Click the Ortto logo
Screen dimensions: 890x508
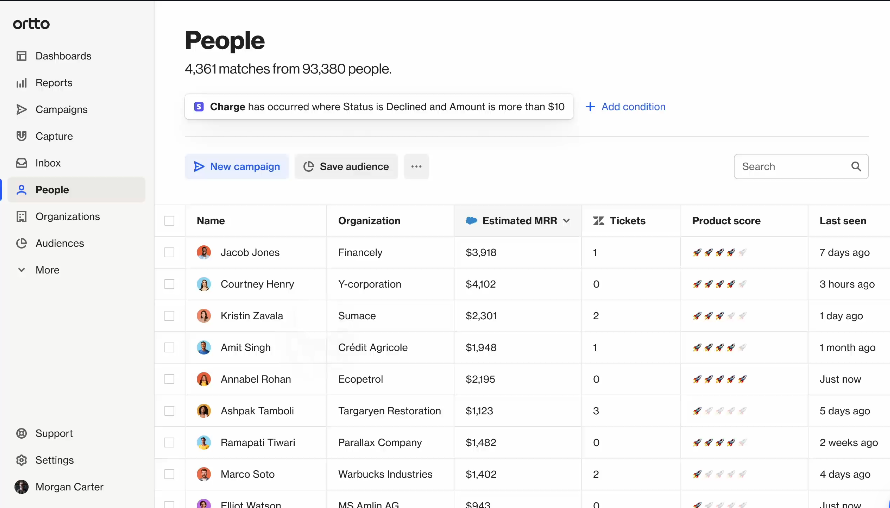[31, 24]
